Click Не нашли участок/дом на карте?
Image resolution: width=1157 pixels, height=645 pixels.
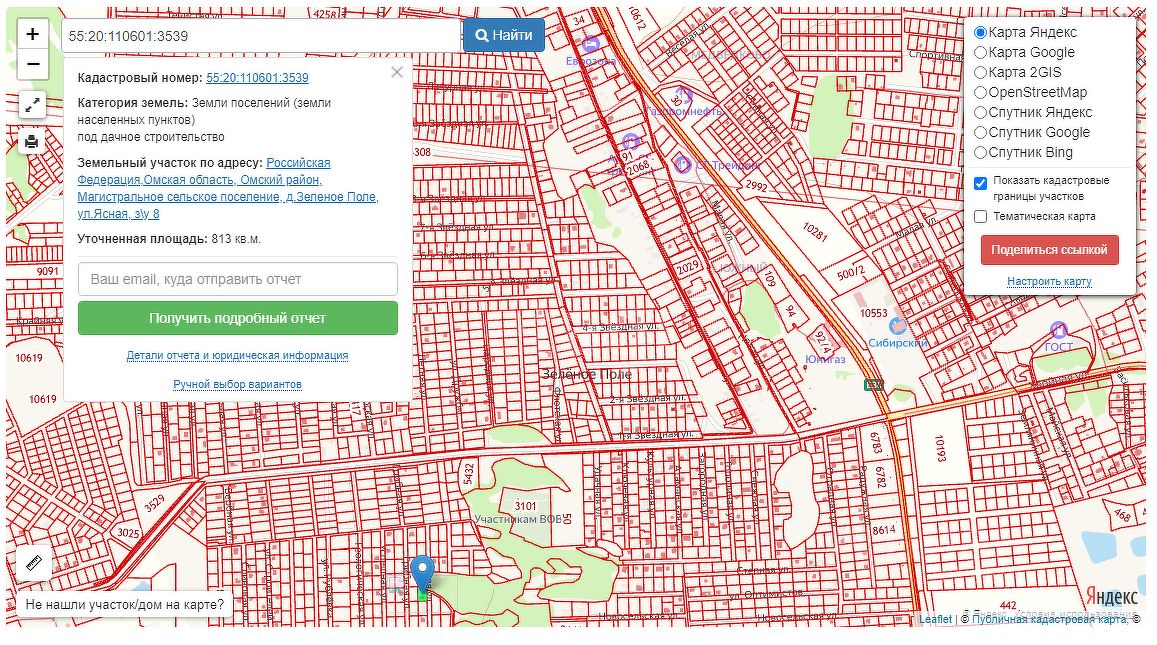point(124,604)
